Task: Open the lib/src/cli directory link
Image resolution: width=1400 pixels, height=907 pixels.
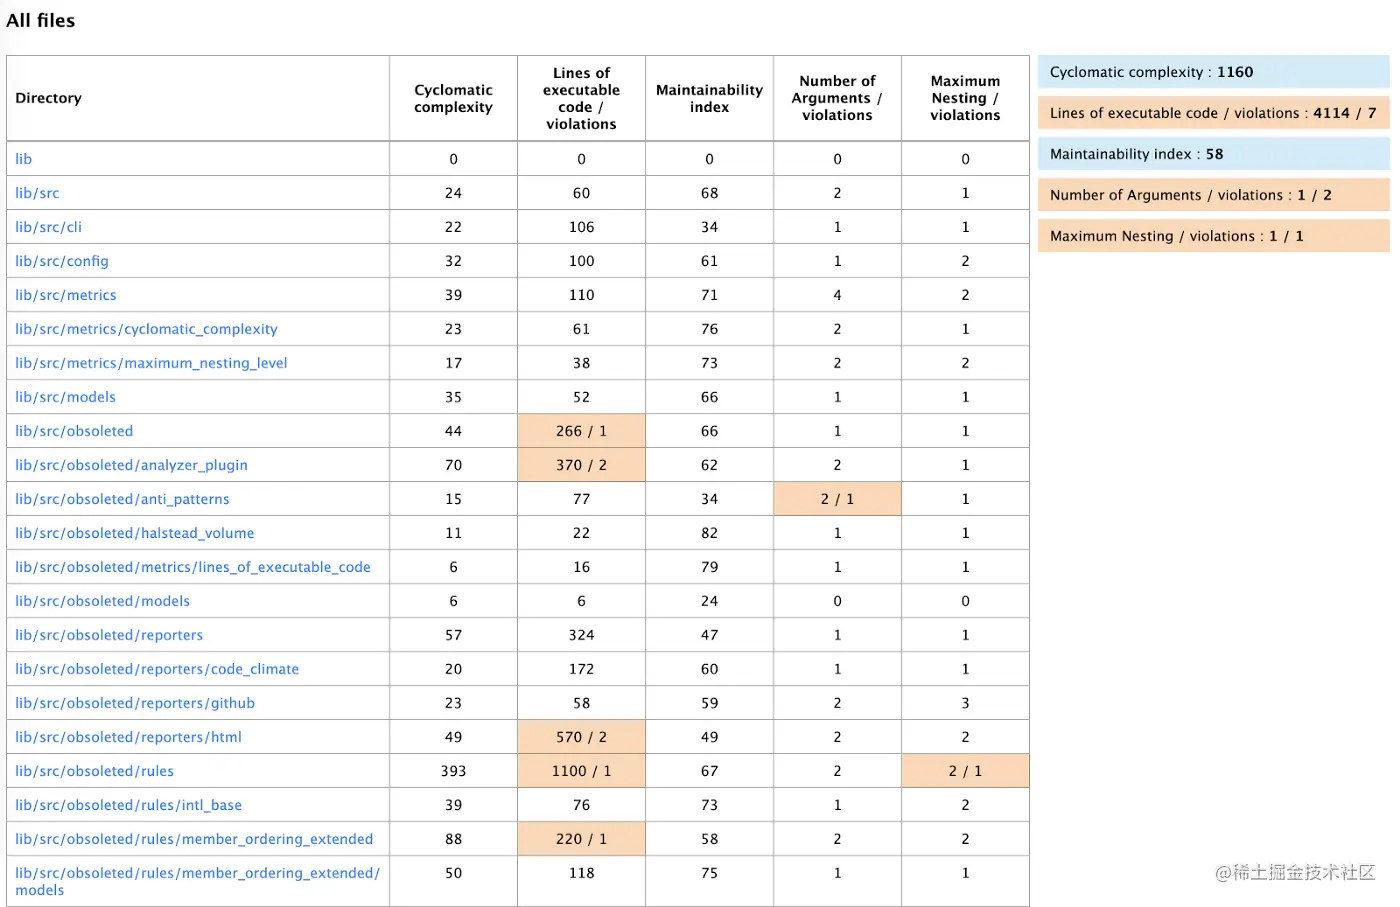Action: (48, 227)
